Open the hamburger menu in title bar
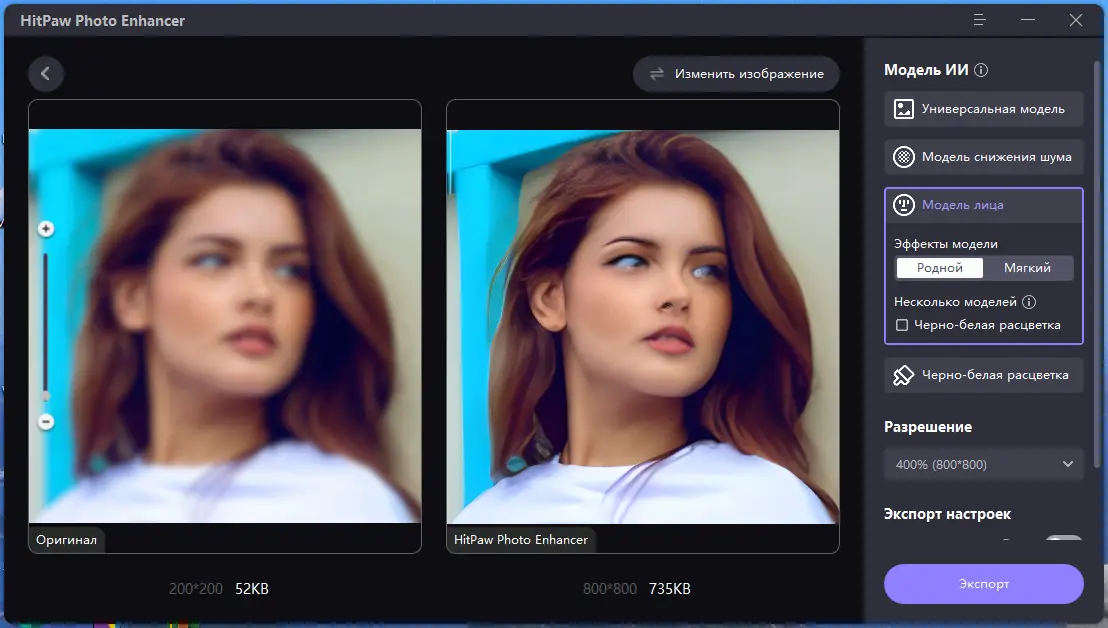Viewport: 1108px width, 628px height. 979,20
